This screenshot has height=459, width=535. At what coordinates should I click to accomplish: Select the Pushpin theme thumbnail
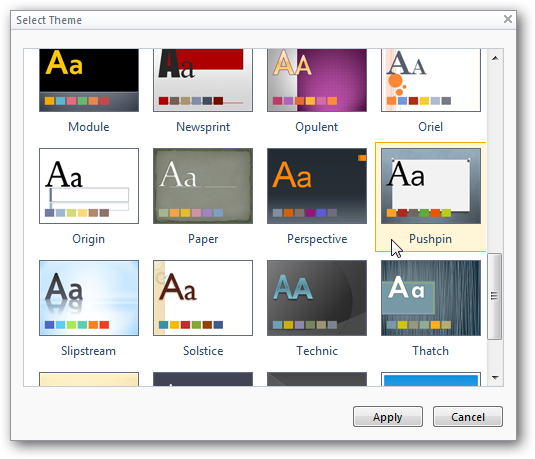(x=431, y=186)
